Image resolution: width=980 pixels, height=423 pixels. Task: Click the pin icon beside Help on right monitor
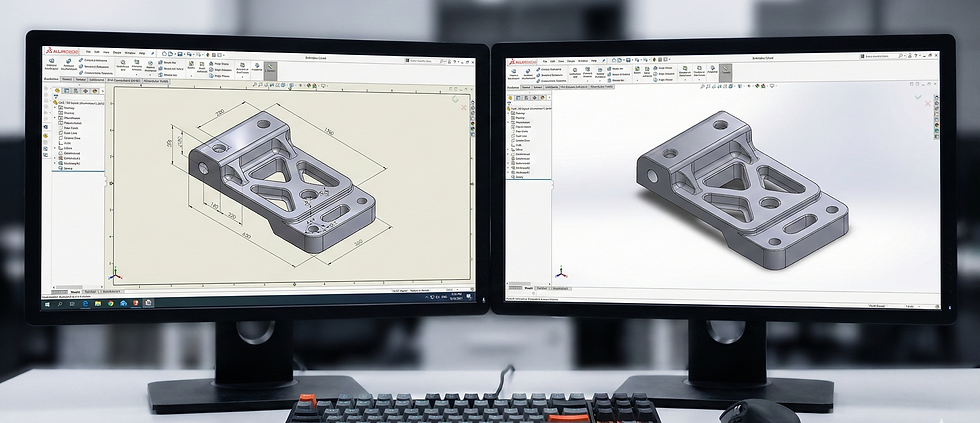[x=604, y=60]
